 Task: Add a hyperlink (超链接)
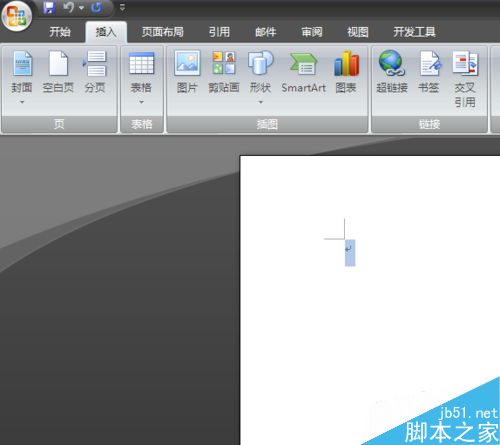coord(392,72)
